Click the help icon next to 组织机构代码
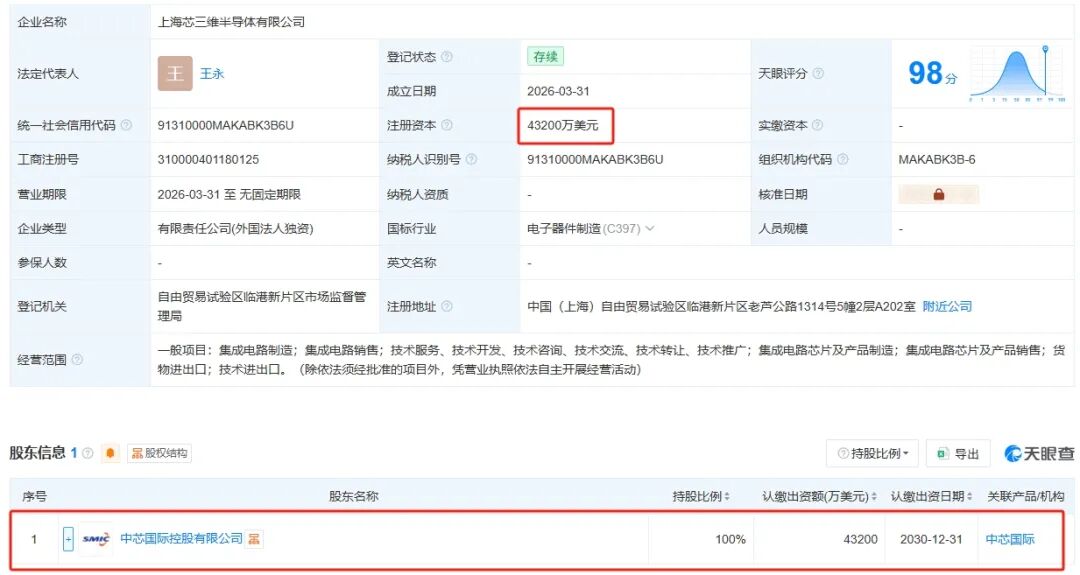Screen dimensions: 1080x575 click(842, 160)
